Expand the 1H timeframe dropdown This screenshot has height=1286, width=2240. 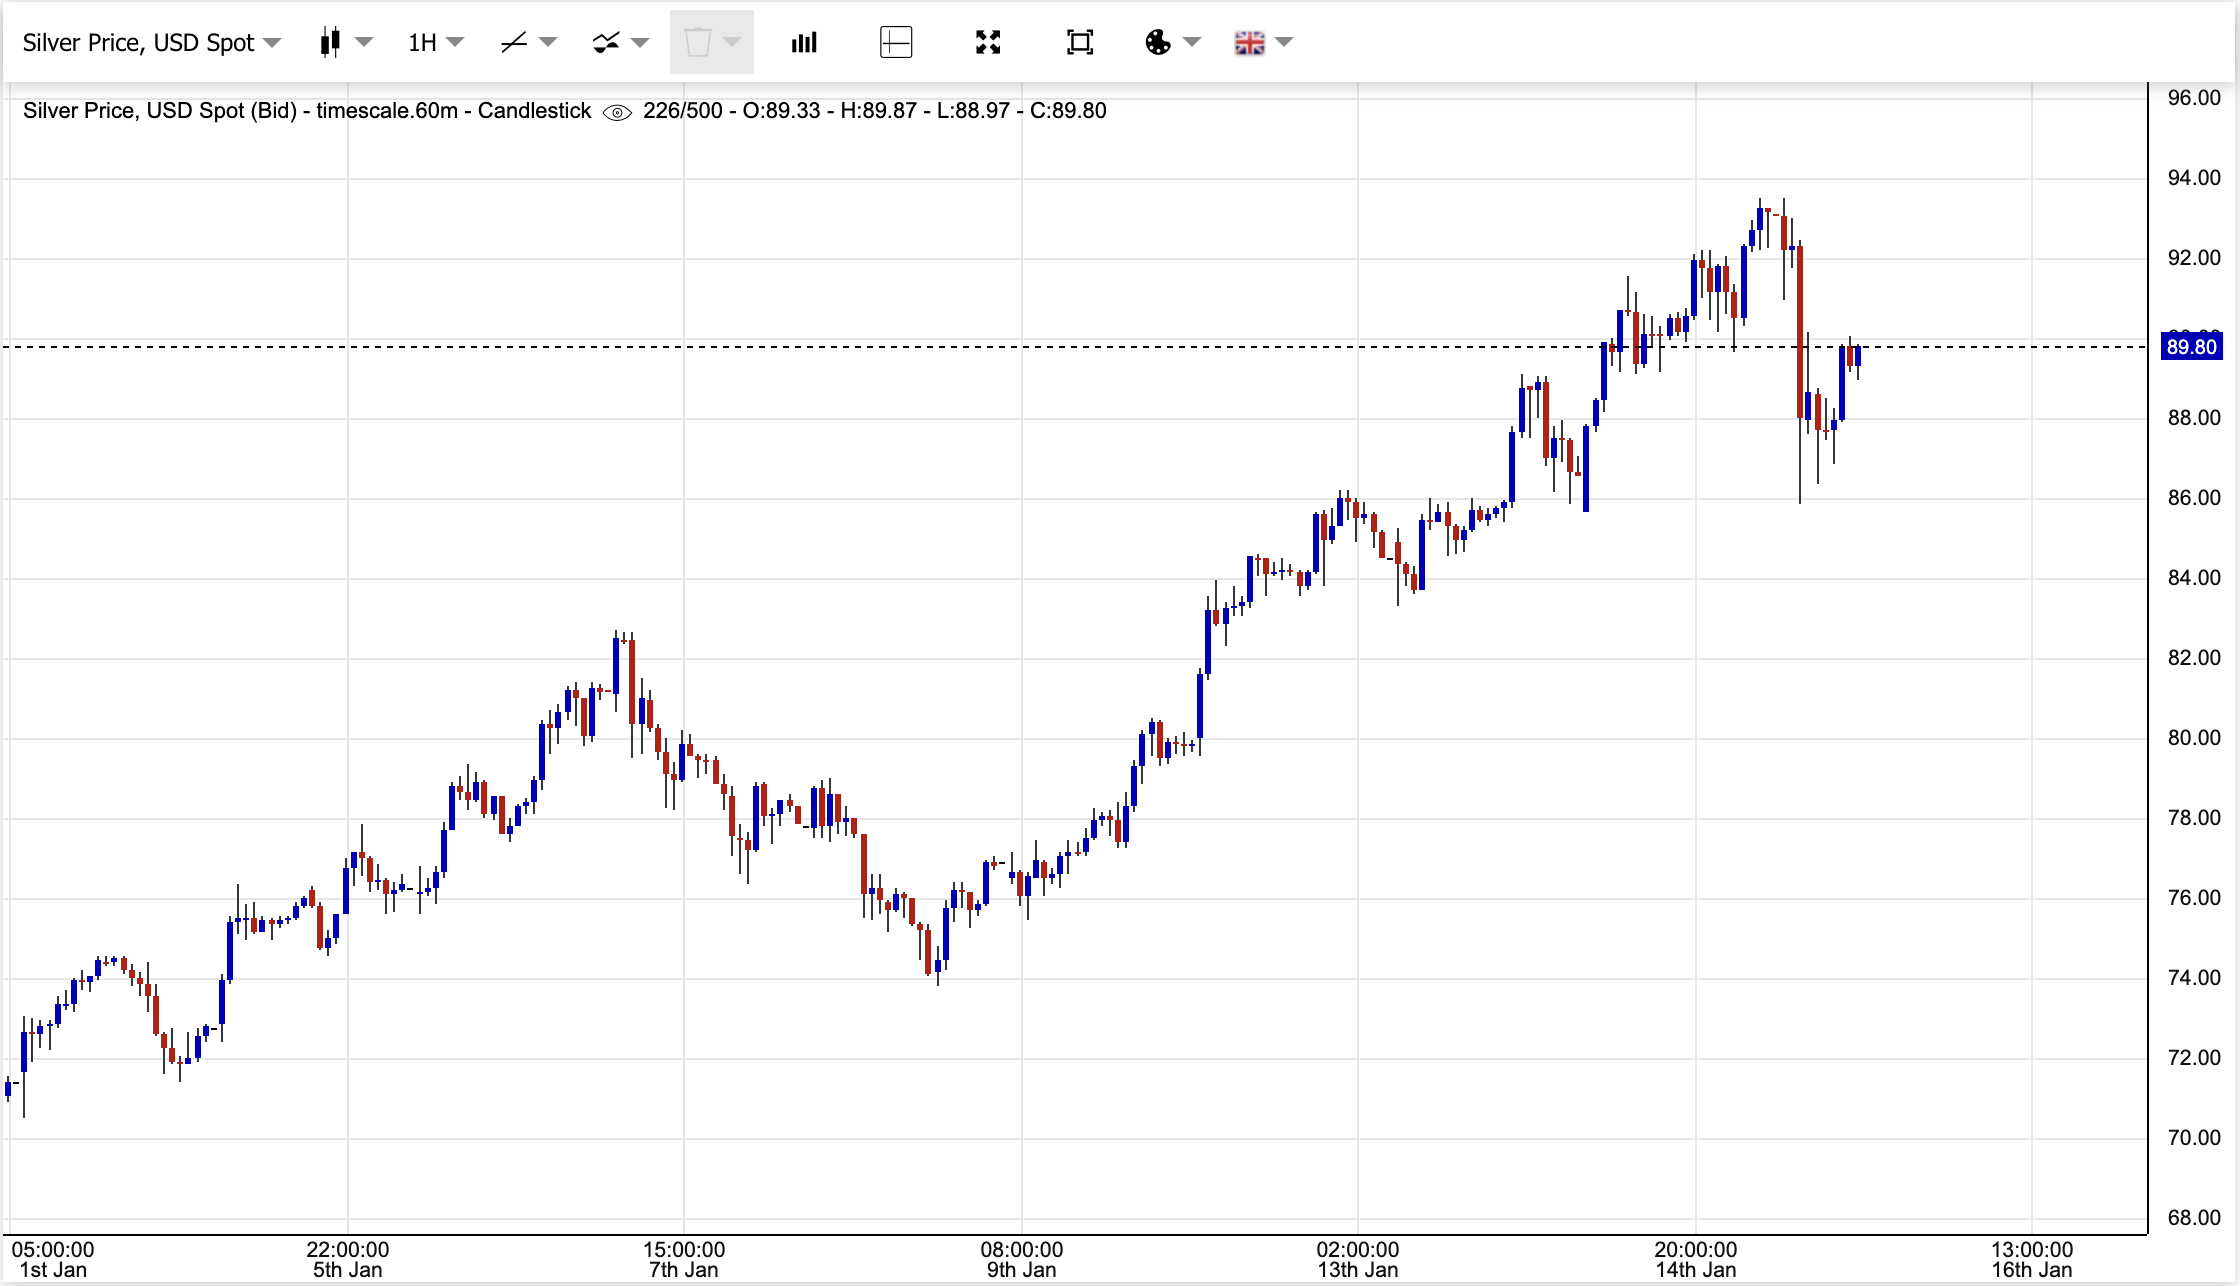(x=432, y=42)
